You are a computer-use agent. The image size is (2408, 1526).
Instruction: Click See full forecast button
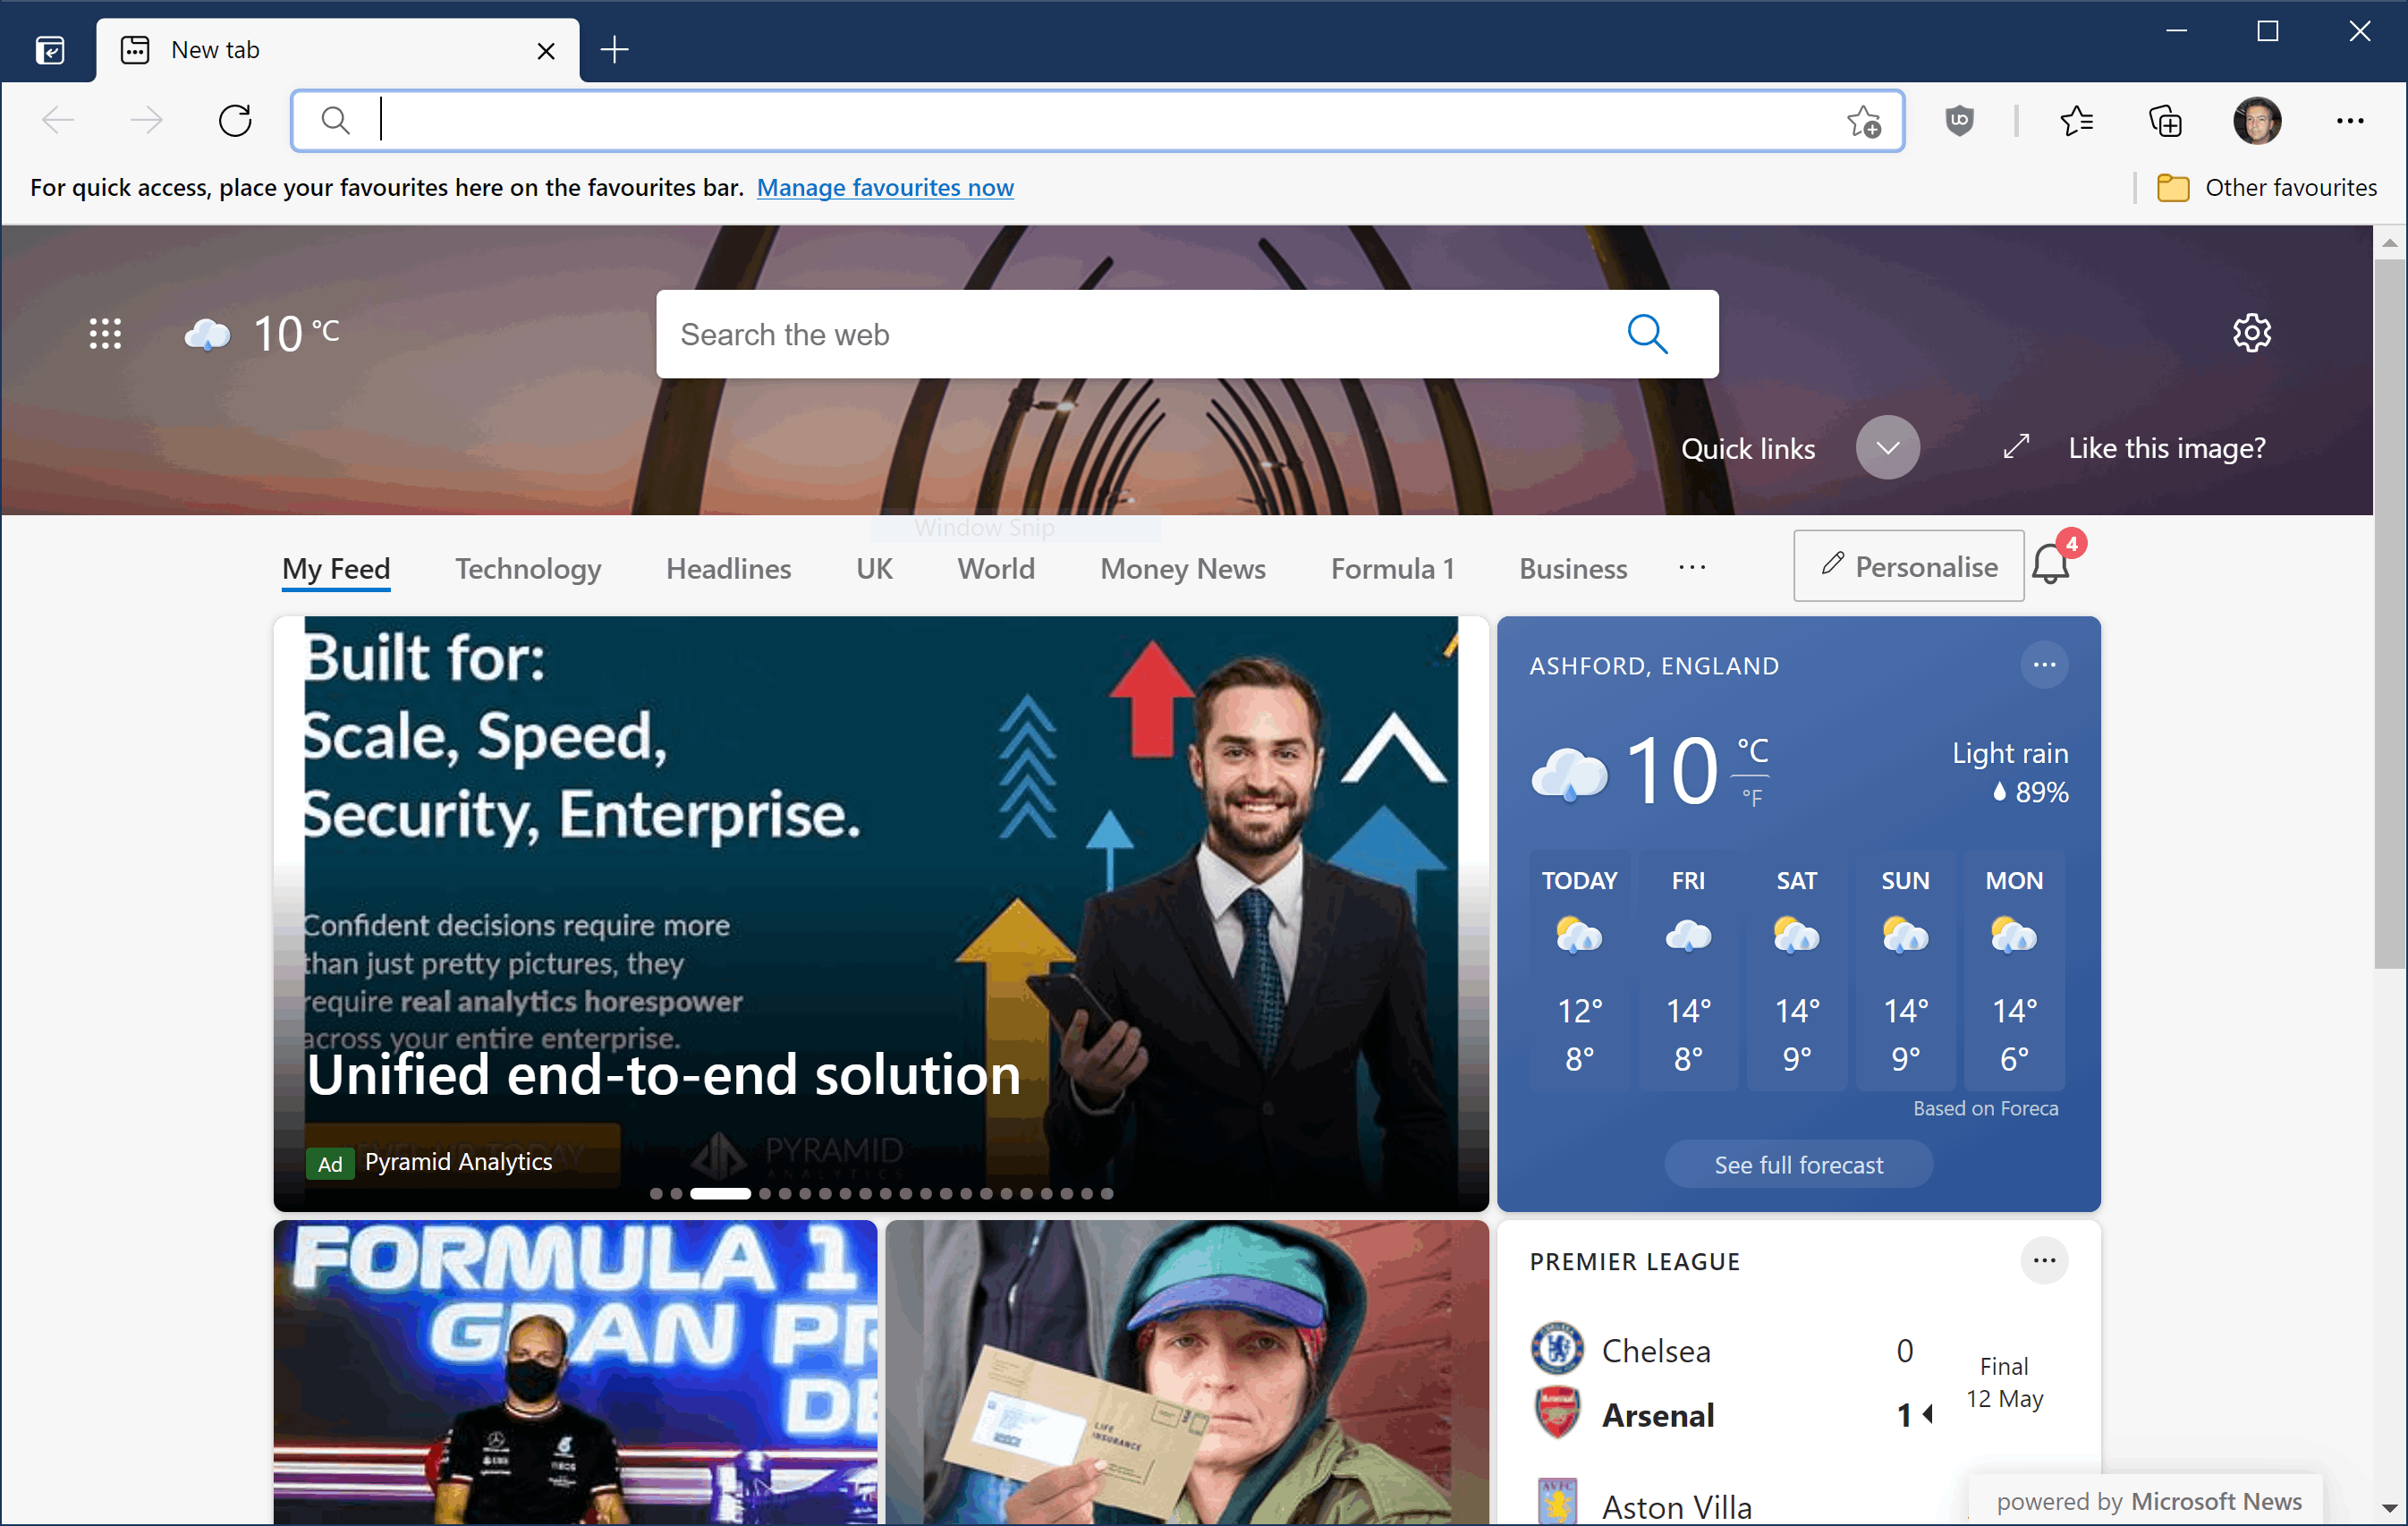[1798, 1165]
